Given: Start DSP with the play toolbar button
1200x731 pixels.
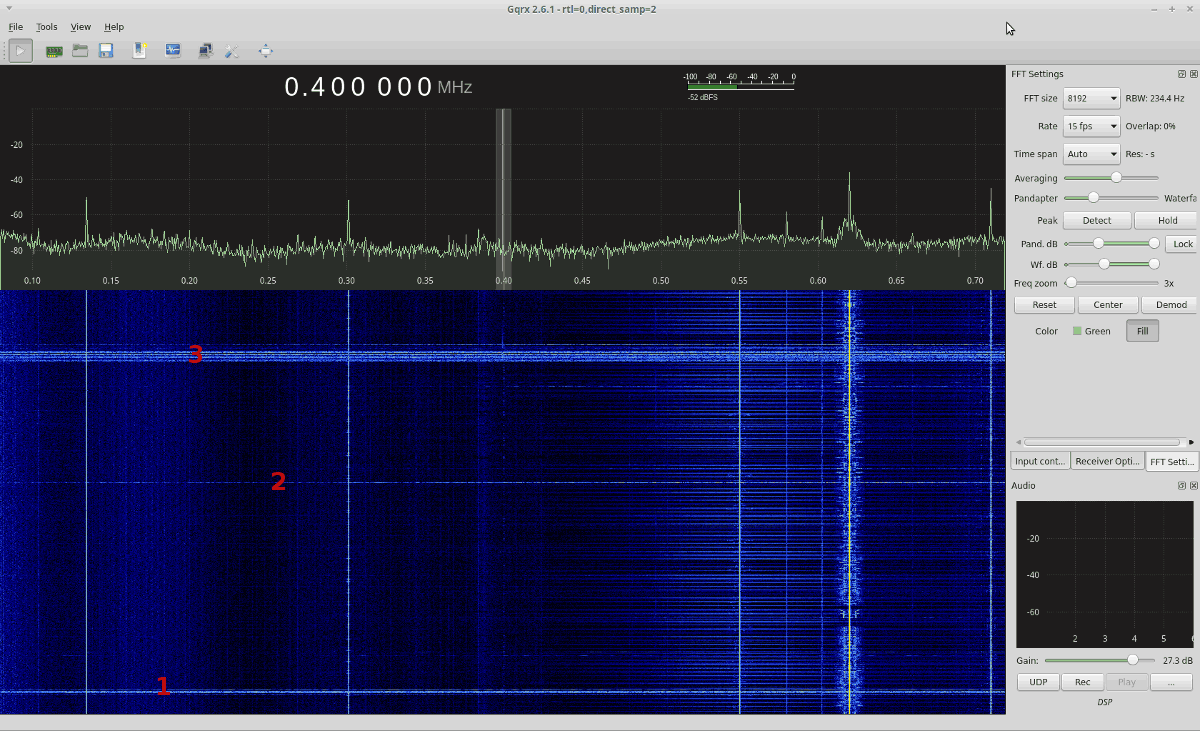Looking at the screenshot, I should tap(20, 51).
